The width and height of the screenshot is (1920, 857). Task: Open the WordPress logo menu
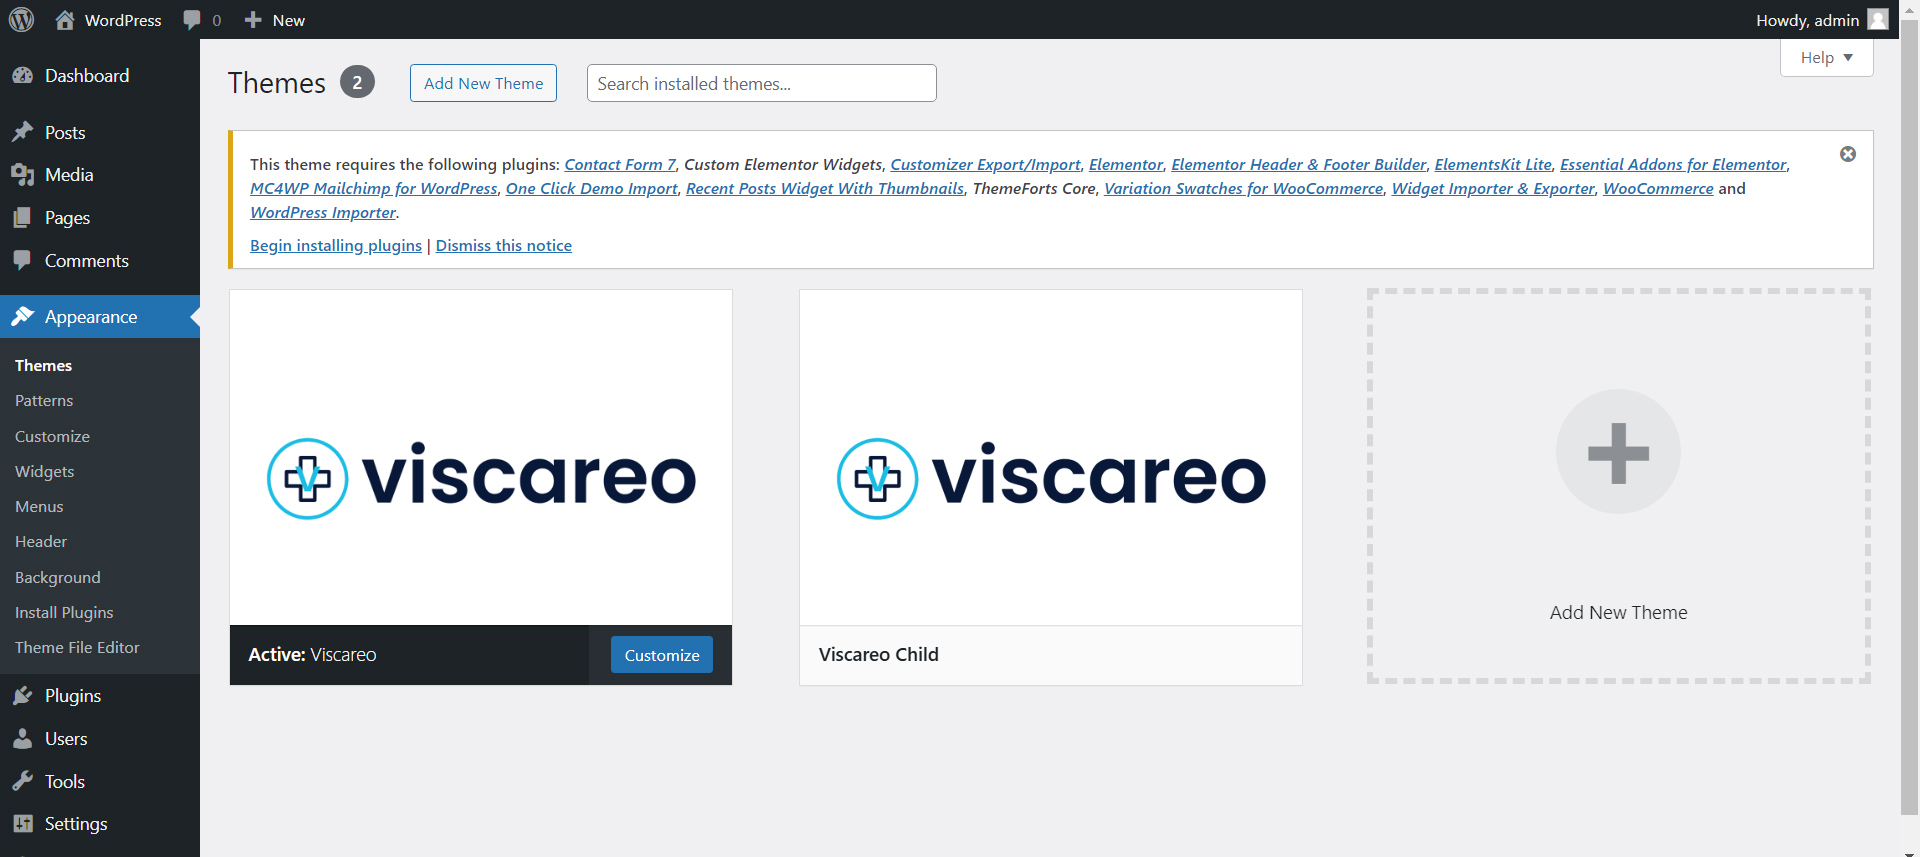click(21, 20)
